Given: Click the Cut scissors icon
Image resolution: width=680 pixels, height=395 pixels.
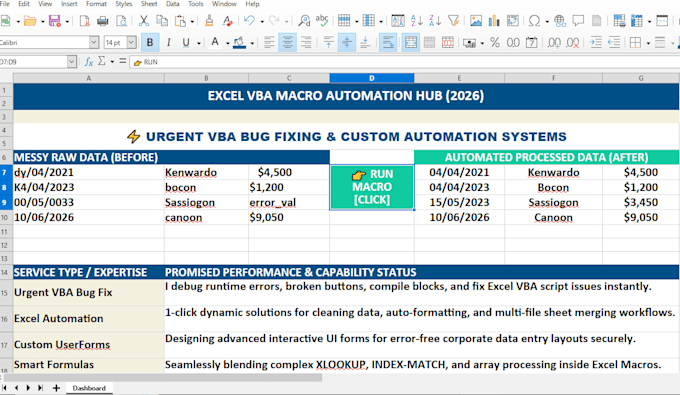Looking at the screenshot, I should [144, 20].
